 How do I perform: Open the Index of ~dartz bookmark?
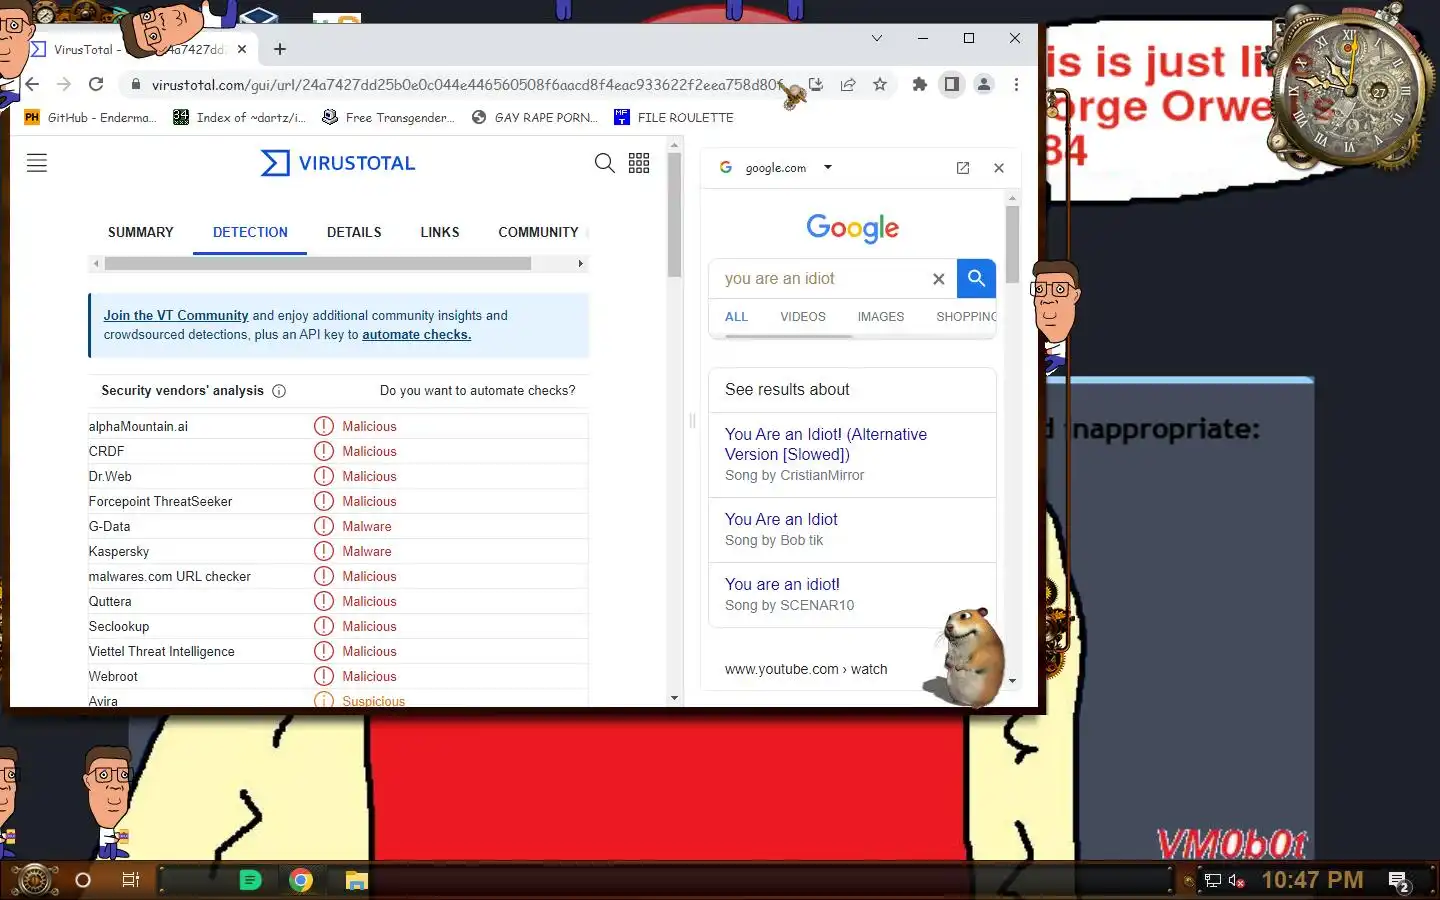(x=239, y=117)
